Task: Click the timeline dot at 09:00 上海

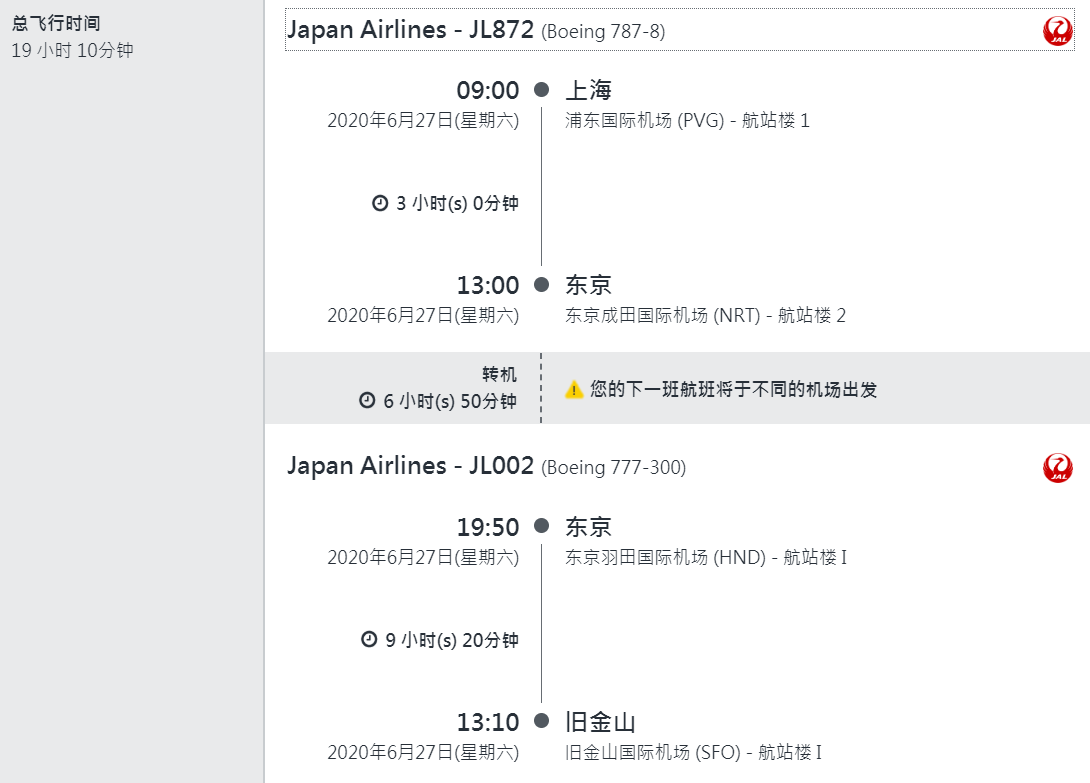Action: pos(542,90)
